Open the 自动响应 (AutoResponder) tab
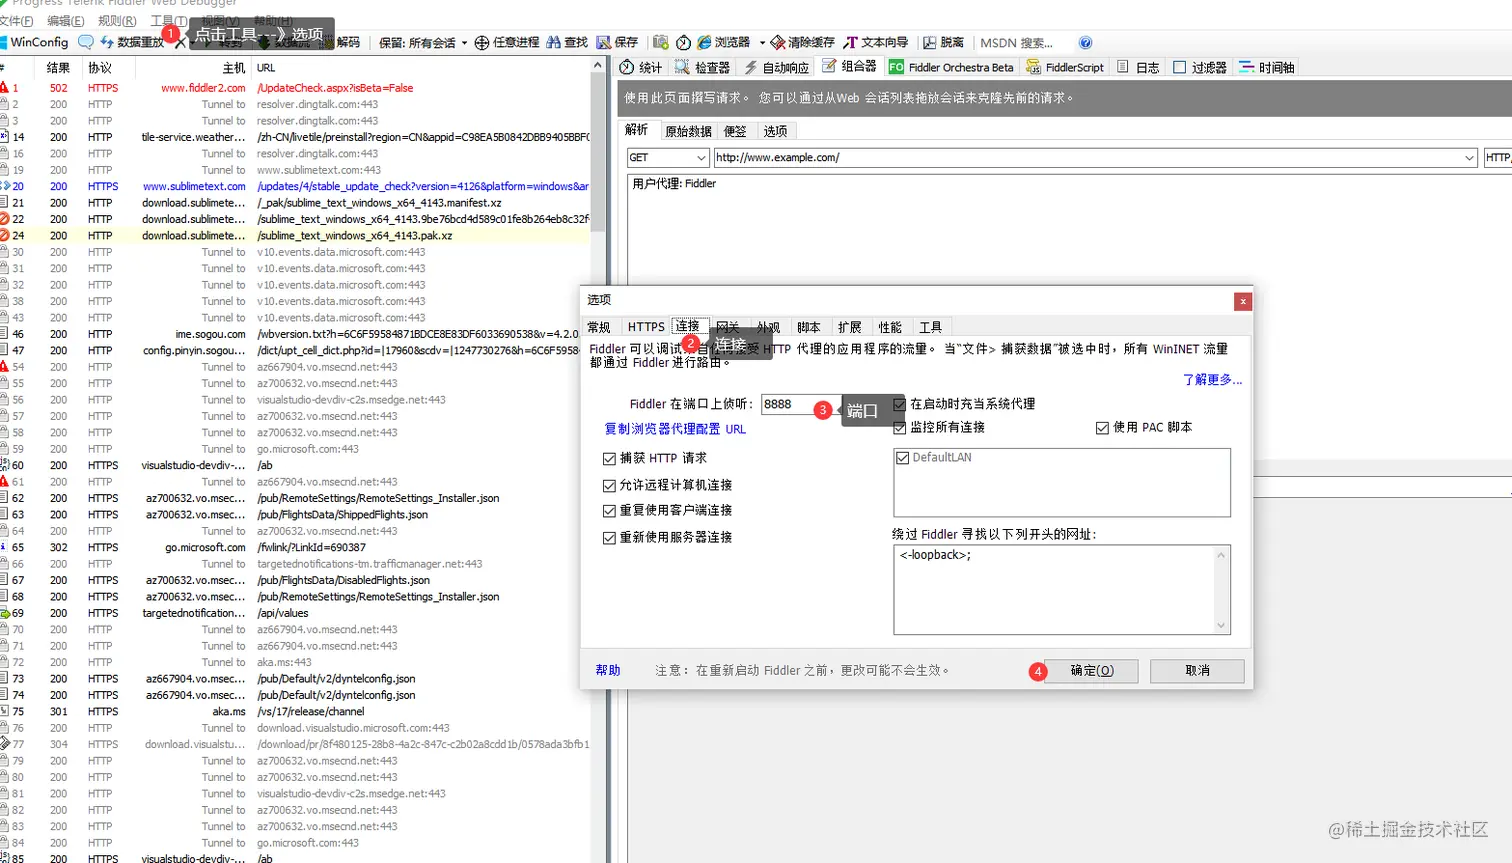The width and height of the screenshot is (1512, 863). click(x=777, y=67)
